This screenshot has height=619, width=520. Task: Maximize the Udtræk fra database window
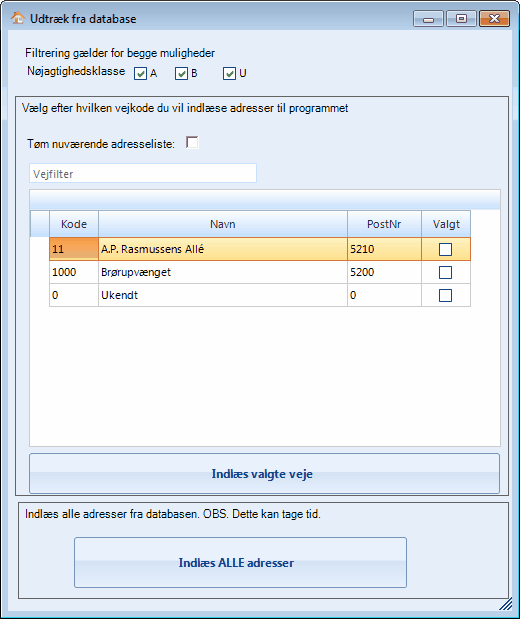pos(461,19)
